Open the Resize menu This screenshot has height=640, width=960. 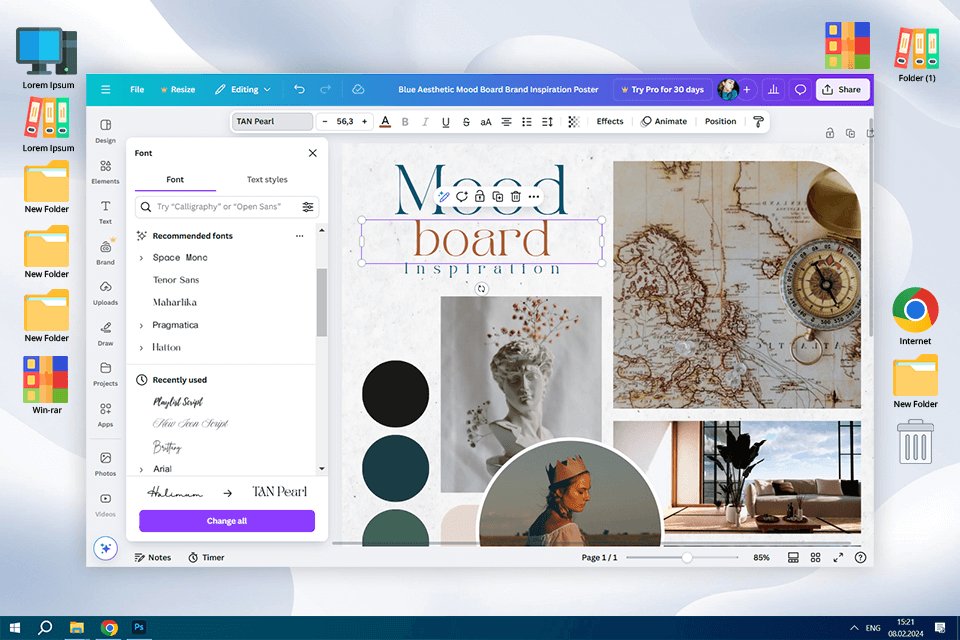click(x=178, y=89)
